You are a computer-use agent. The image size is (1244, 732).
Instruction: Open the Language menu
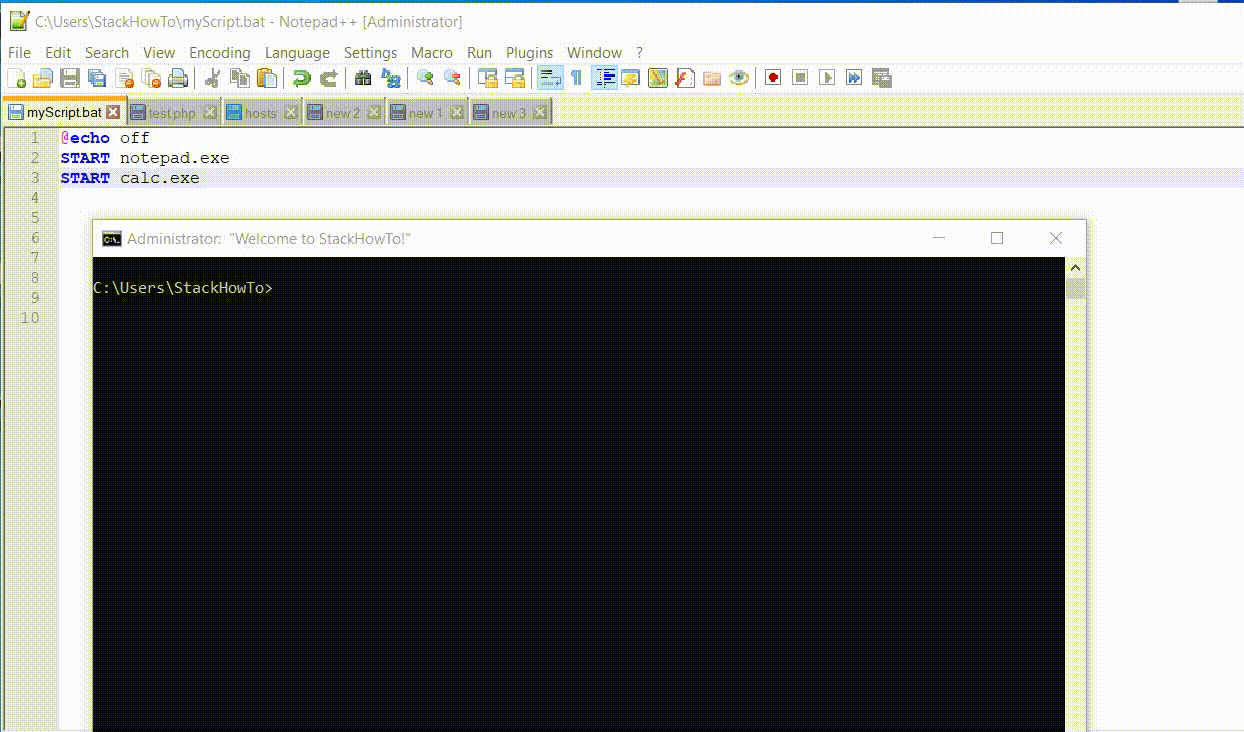tap(297, 52)
